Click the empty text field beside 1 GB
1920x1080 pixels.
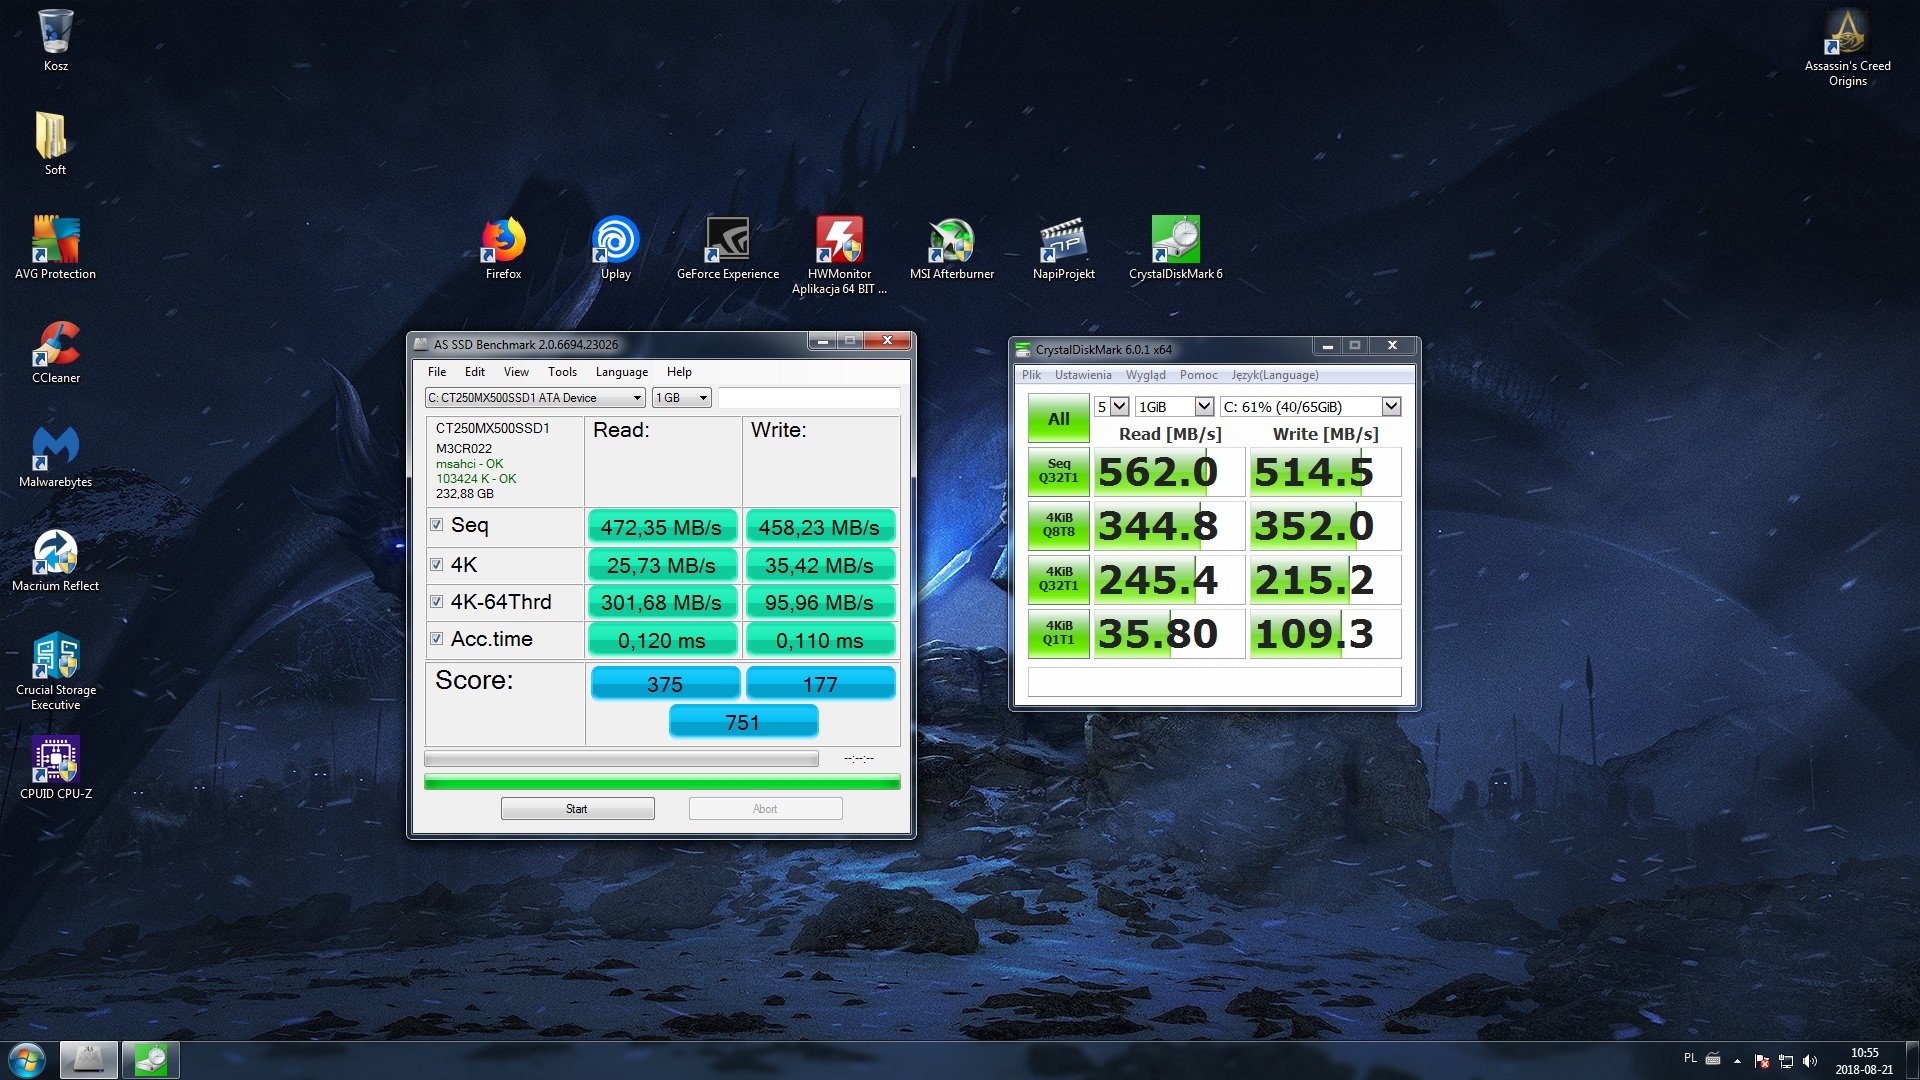809,398
